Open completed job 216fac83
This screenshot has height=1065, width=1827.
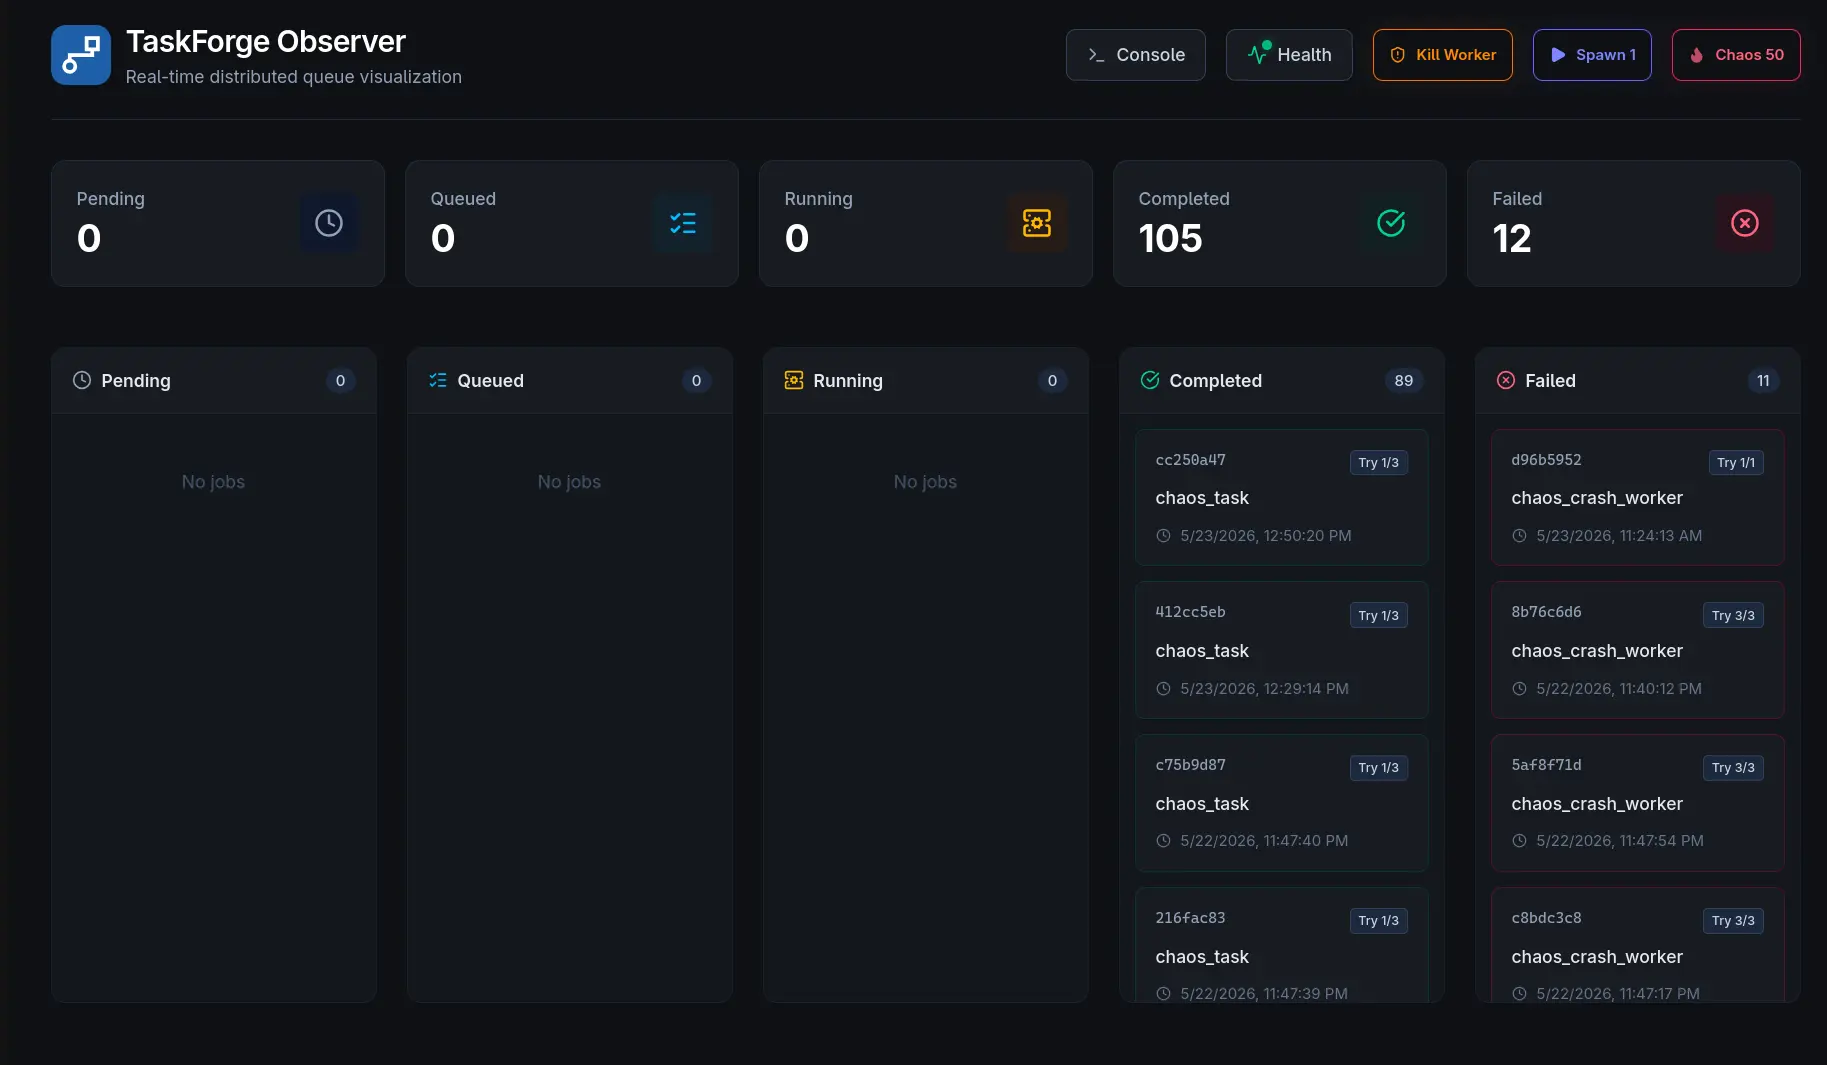coord(1281,944)
